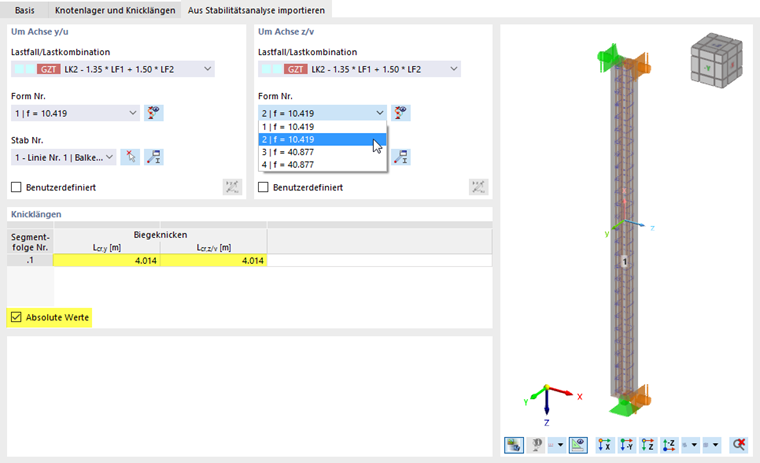Enable Benutzerdefiniert checkbox under Um Achse z/v
The height and width of the screenshot is (463, 760).
coord(263,187)
